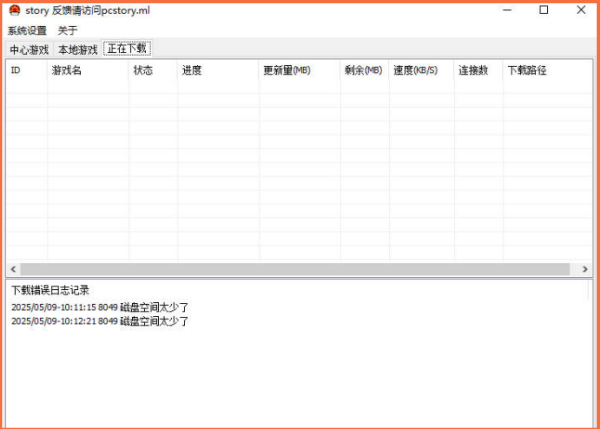Close the story application window
This screenshot has width=600, height=429.
tap(582, 11)
